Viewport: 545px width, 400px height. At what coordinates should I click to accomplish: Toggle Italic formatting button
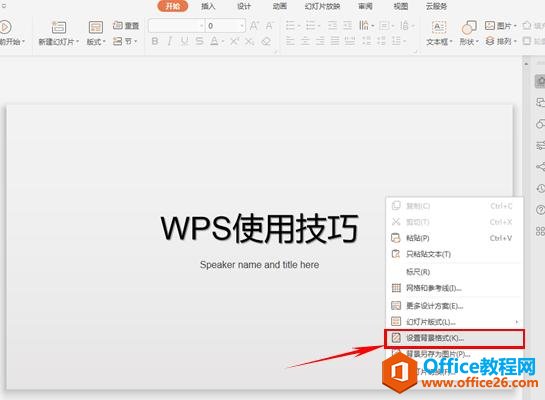tap(170, 41)
